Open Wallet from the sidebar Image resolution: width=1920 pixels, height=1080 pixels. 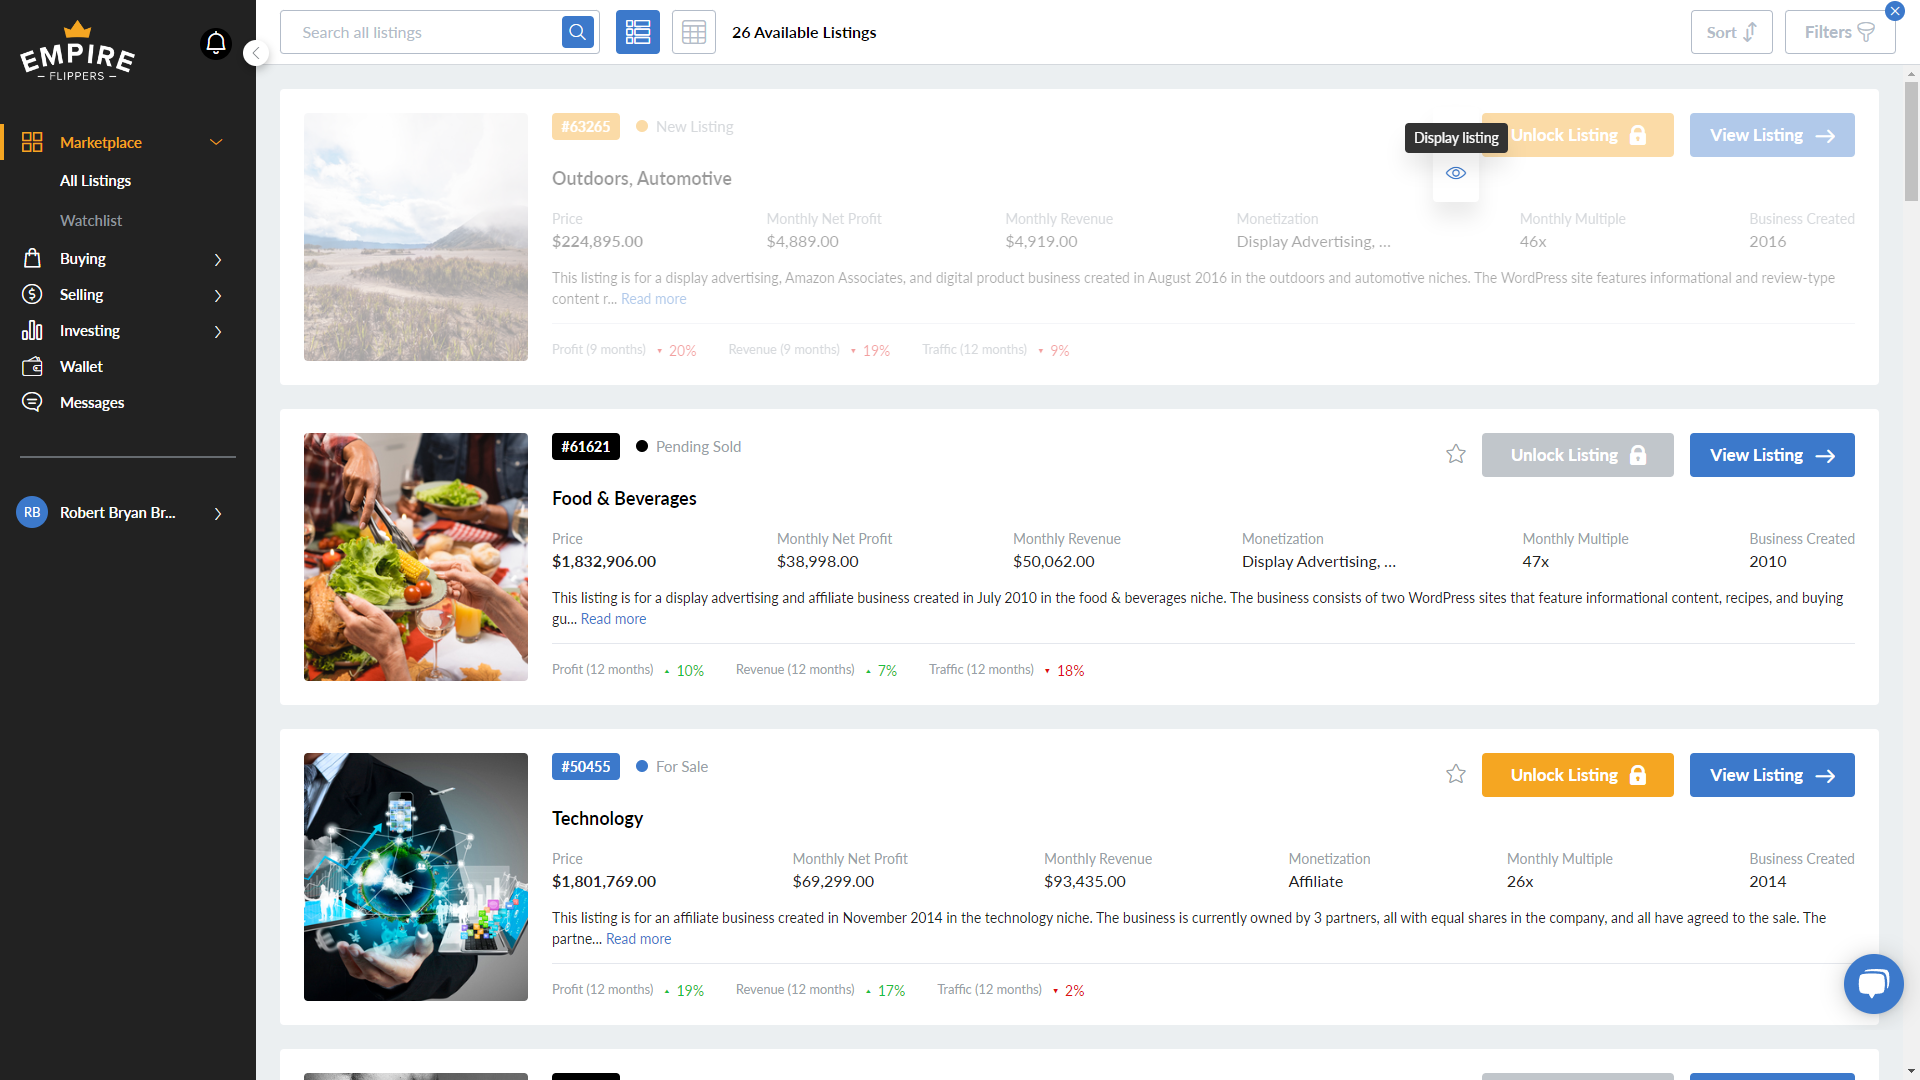81,367
